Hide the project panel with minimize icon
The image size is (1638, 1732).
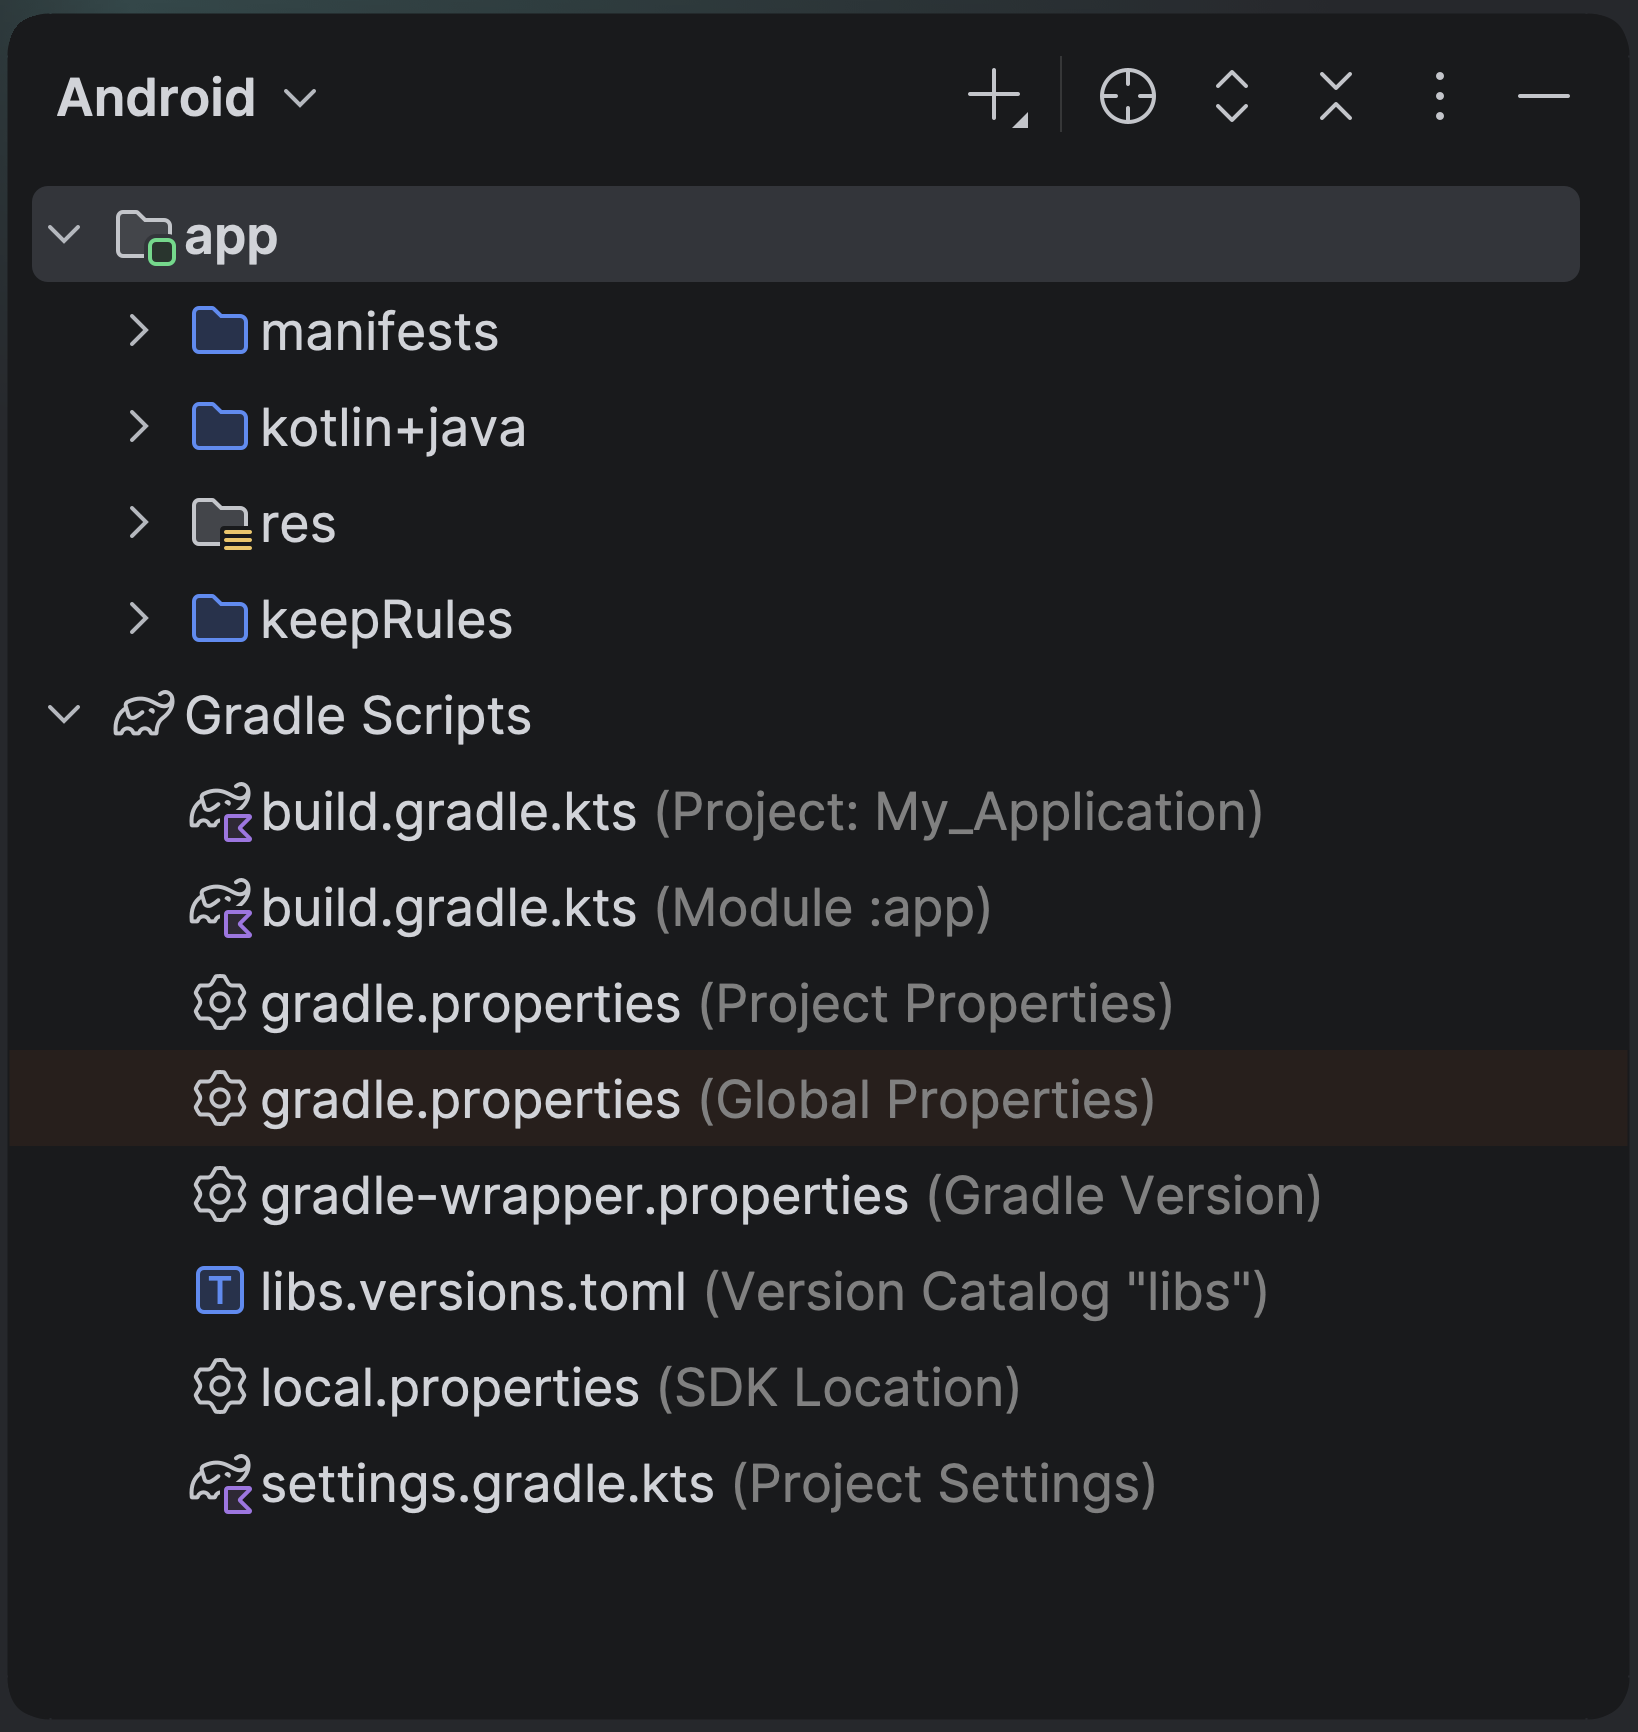[1544, 97]
